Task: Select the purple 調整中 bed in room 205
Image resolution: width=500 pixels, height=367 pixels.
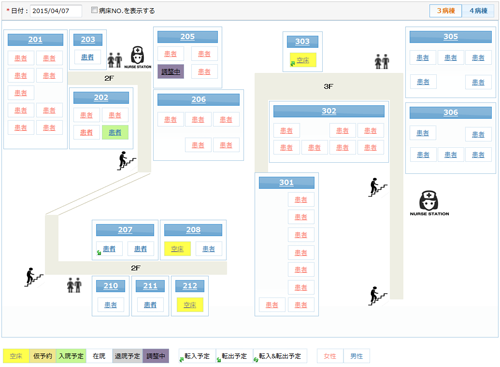Action: point(171,71)
